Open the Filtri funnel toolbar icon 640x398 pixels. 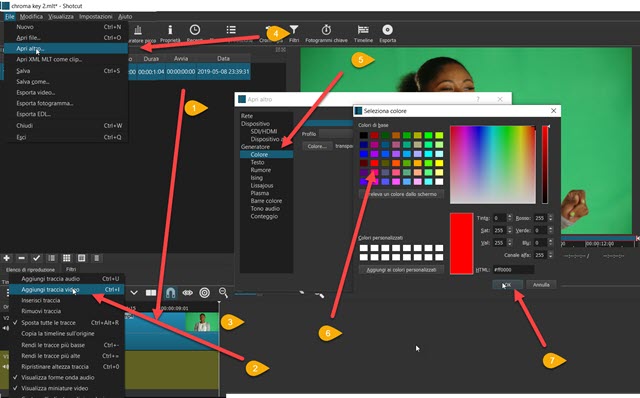coord(294,30)
